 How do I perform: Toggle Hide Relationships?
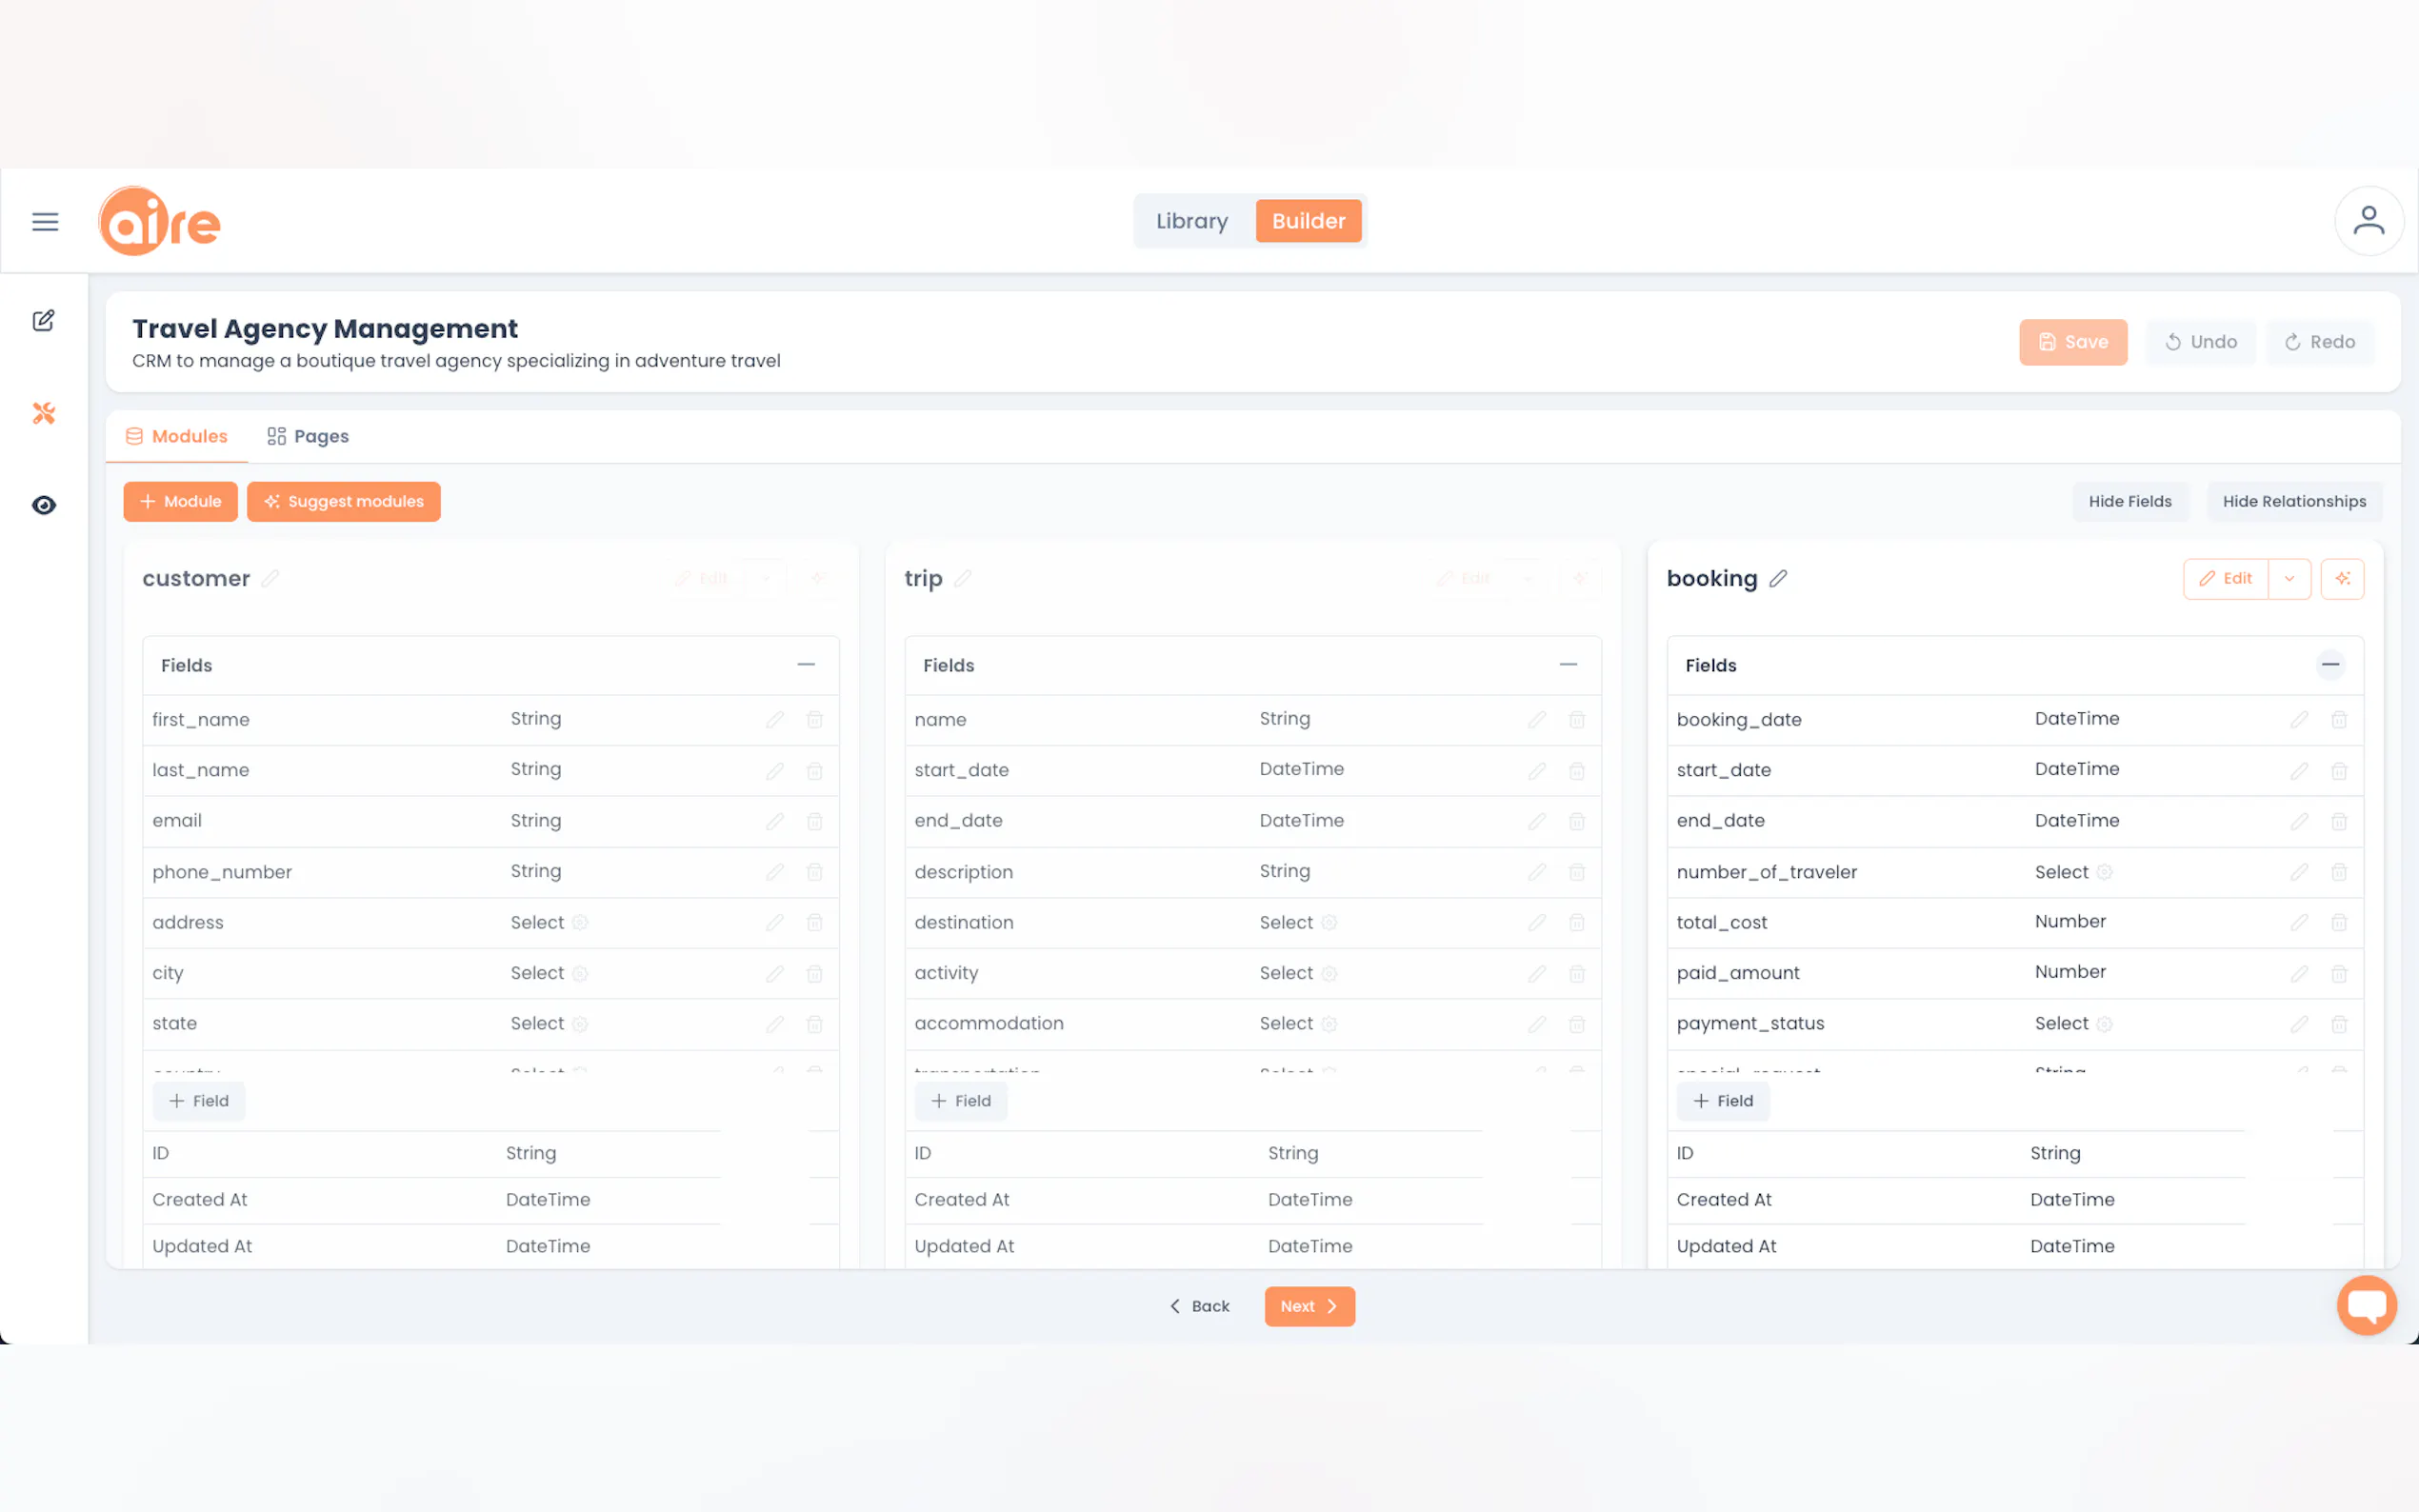[2293, 501]
